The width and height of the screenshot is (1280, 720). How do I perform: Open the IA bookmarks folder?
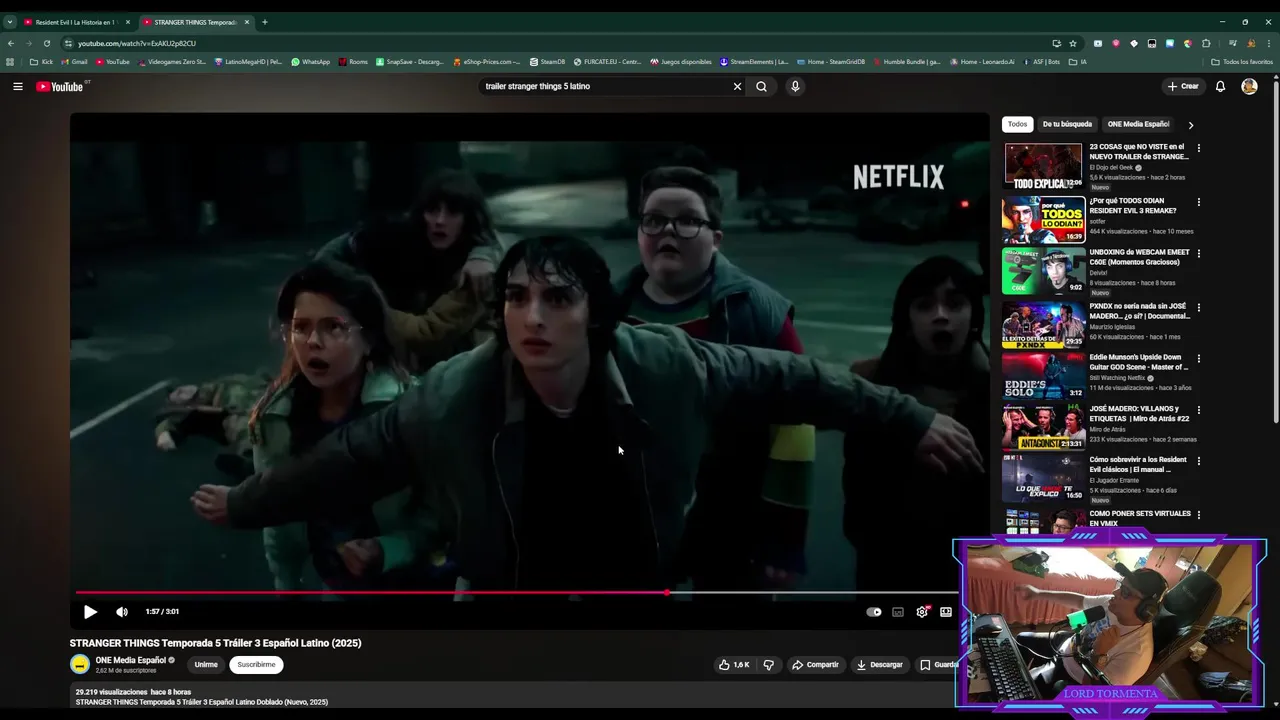click(1077, 62)
